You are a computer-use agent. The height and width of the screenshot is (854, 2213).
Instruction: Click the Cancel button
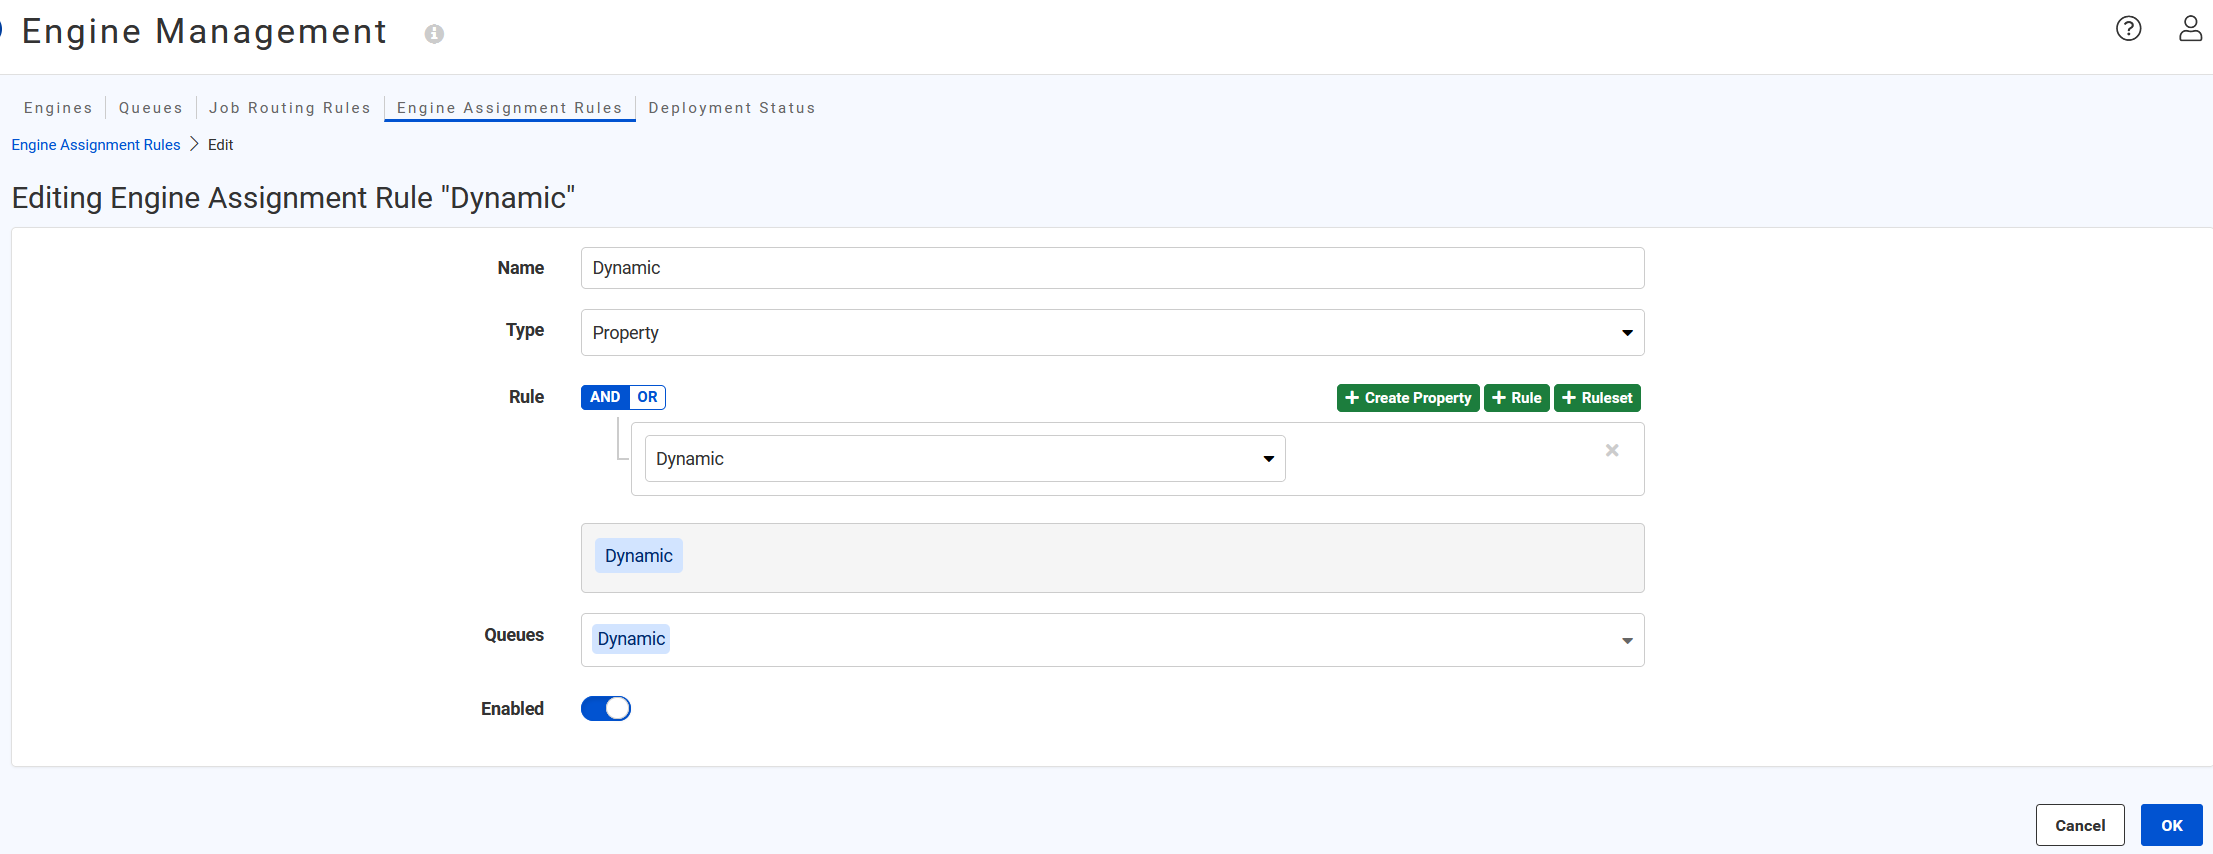tap(2080, 825)
